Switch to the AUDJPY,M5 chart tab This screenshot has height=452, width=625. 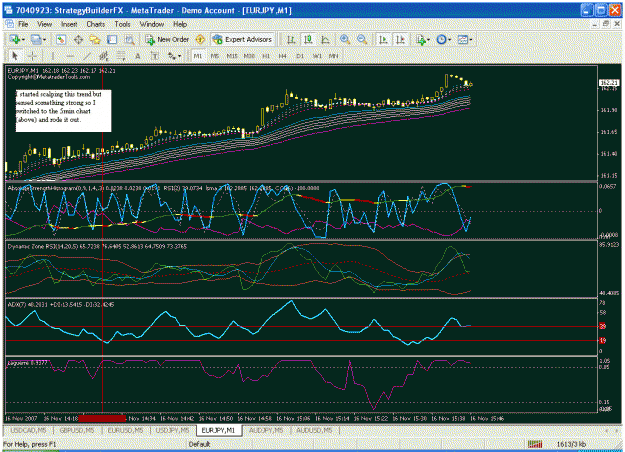(x=266, y=430)
